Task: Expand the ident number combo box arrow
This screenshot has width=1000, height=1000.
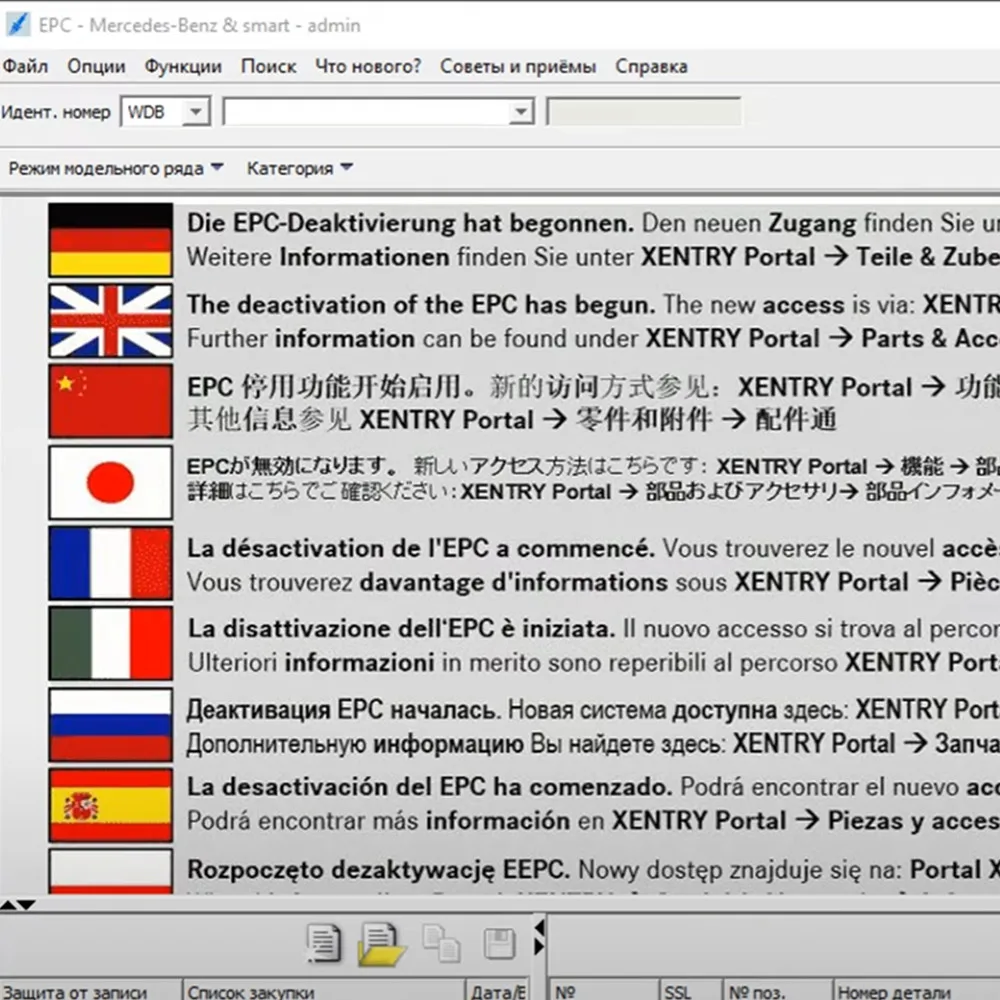Action: pyautogui.click(x=521, y=112)
